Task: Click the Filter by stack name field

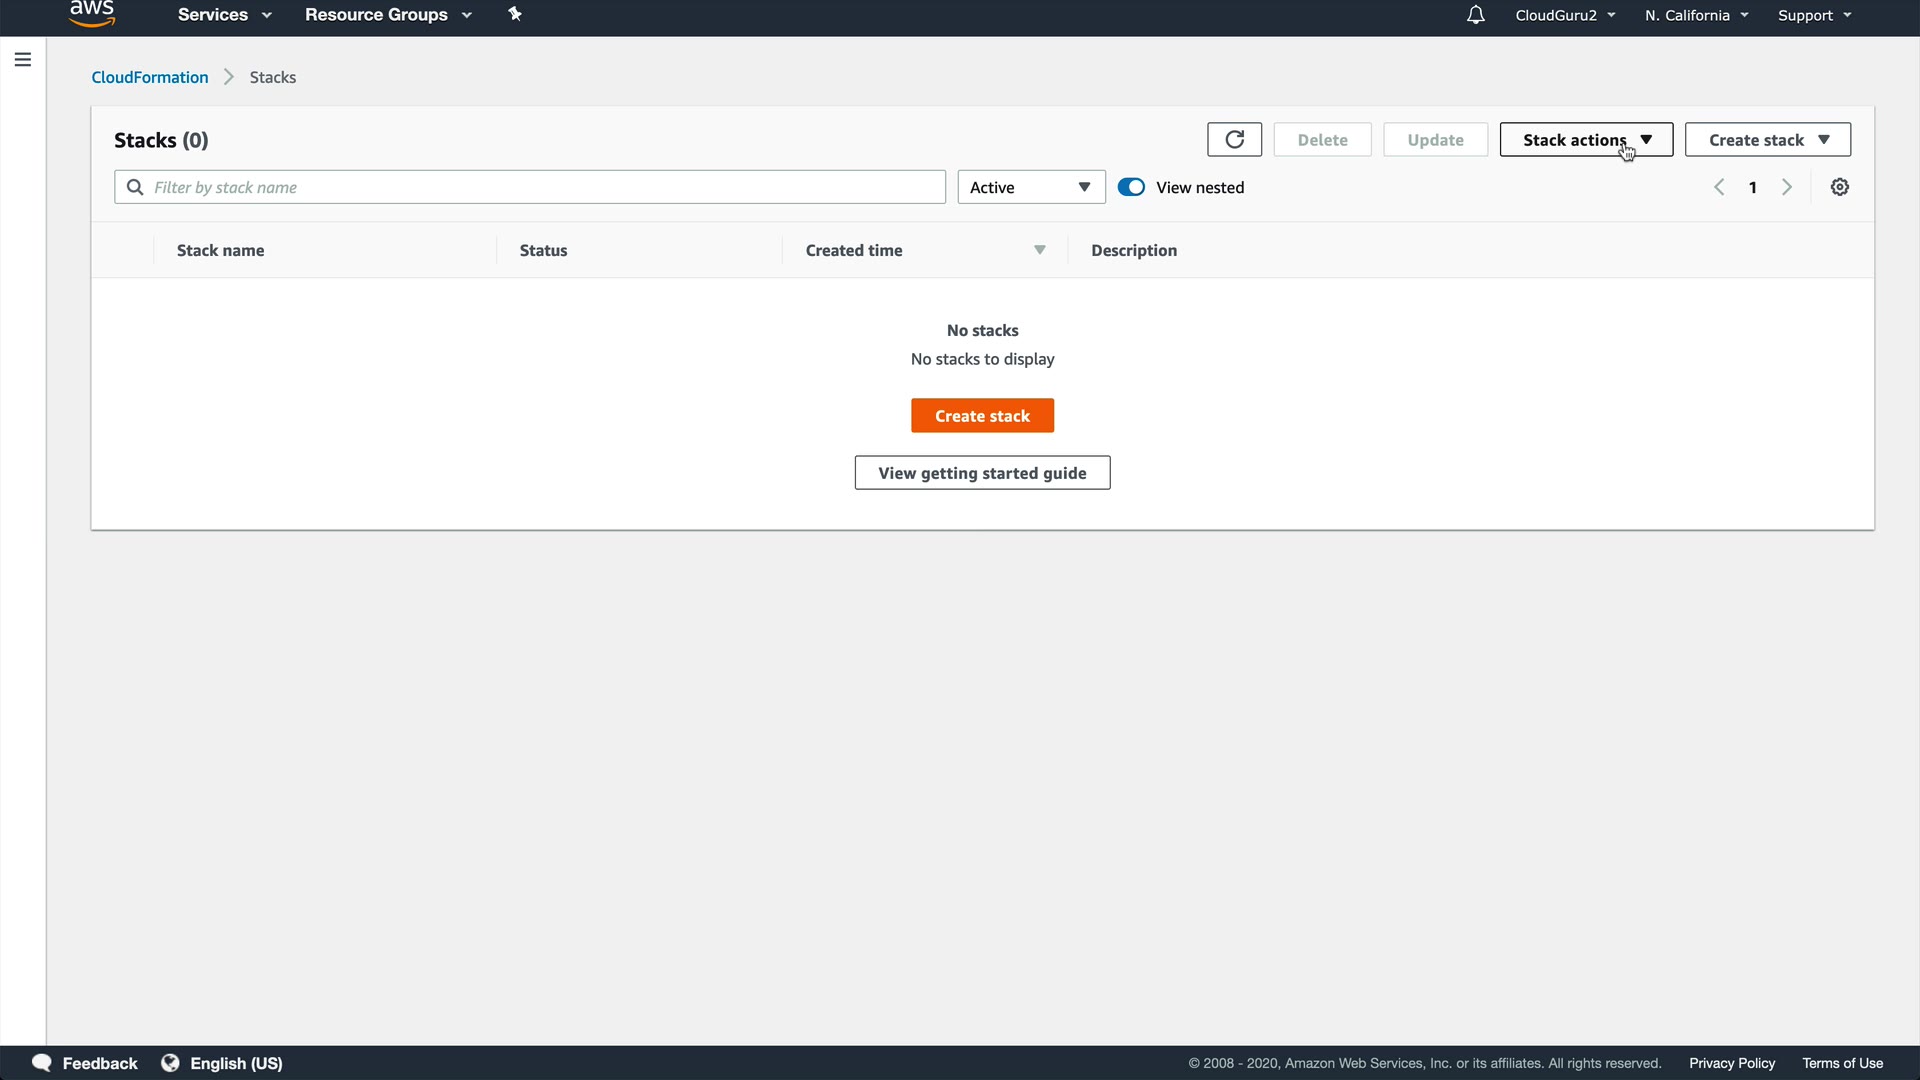Action: click(x=540, y=187)
